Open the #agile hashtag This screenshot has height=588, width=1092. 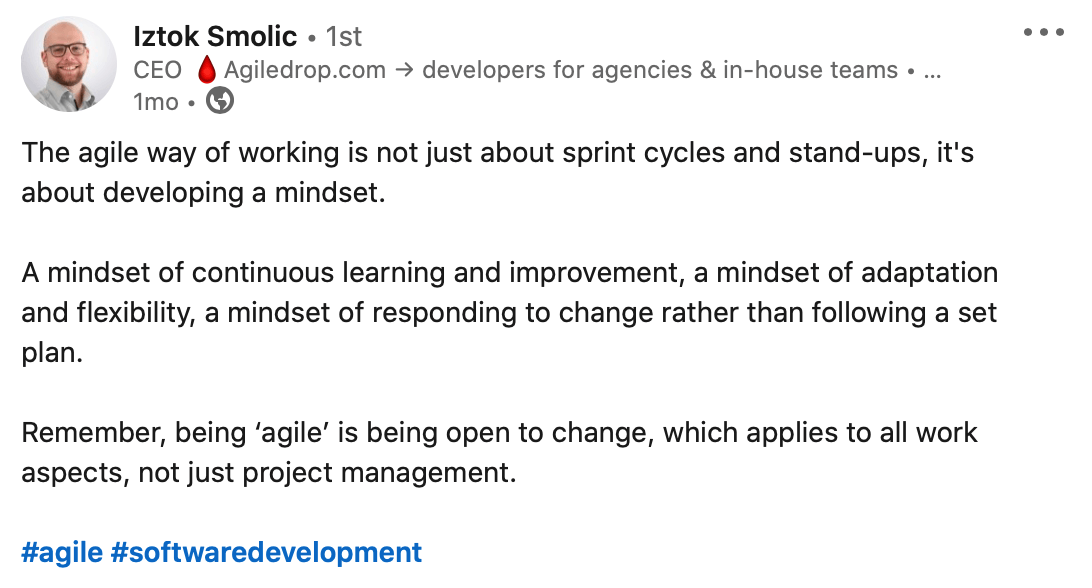(x=62, y=552)
